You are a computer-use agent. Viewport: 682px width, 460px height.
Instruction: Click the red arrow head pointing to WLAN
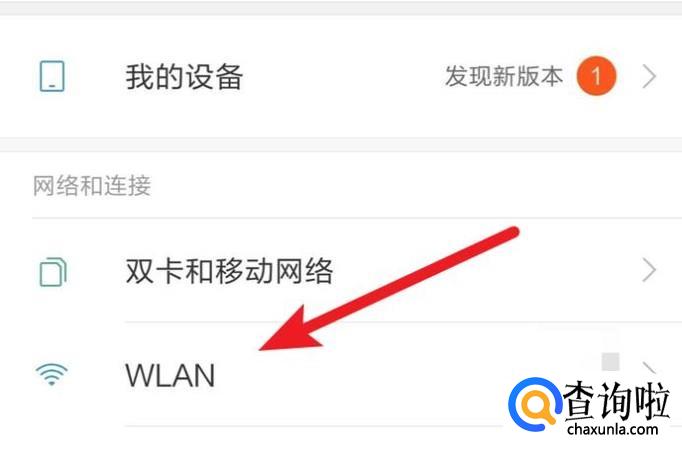click(x=289, y=330)
